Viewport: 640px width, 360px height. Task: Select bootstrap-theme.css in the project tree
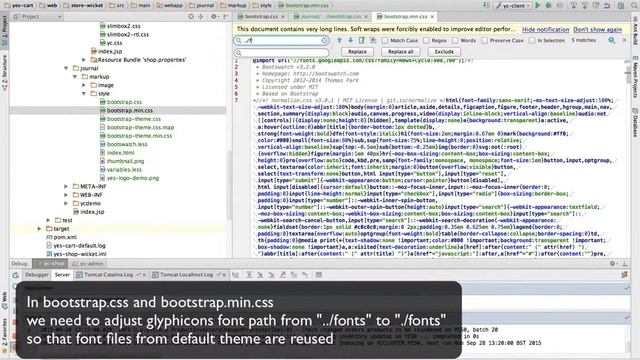click(x=133, y=119)
